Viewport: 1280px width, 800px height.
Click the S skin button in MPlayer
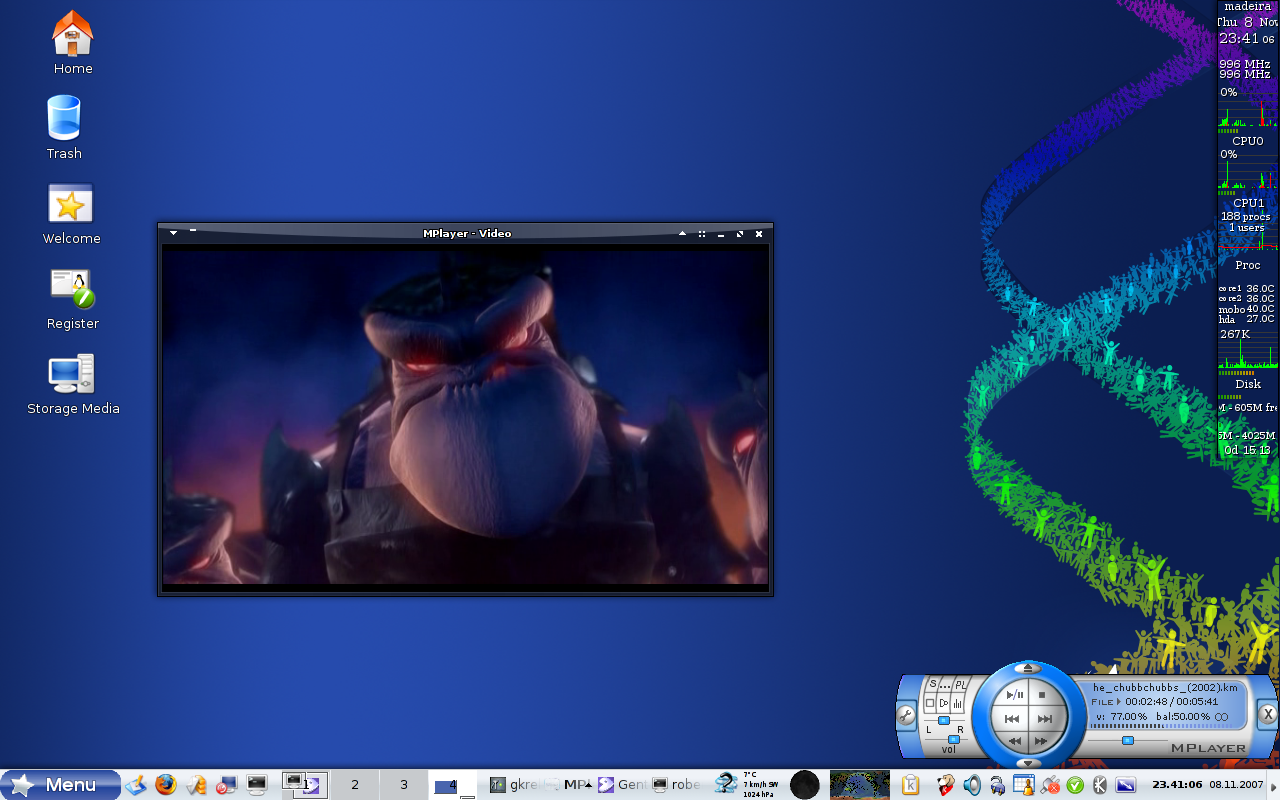(933, 685)
